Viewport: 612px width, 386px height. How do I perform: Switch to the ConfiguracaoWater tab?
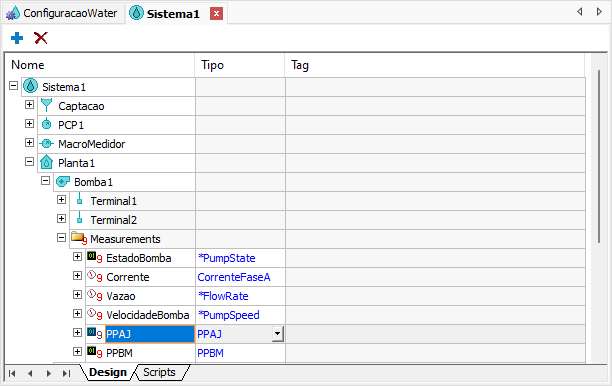pyautogui.click(x=63, y=13)
